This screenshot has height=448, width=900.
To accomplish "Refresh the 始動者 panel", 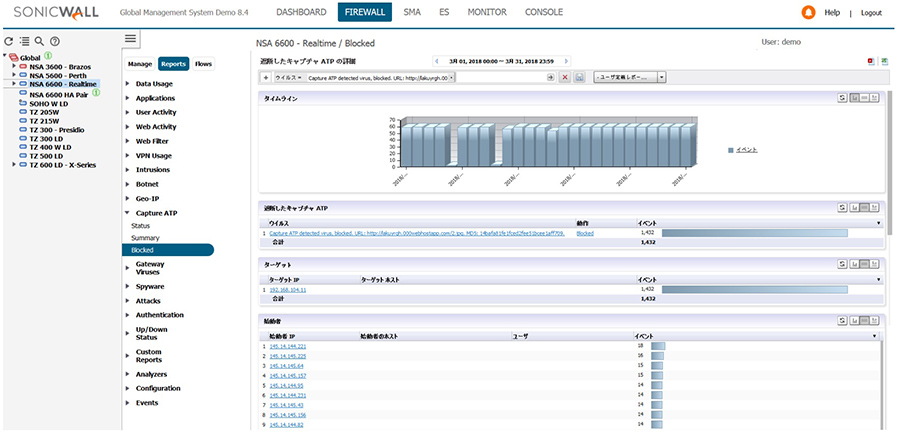I will (843, 321).
